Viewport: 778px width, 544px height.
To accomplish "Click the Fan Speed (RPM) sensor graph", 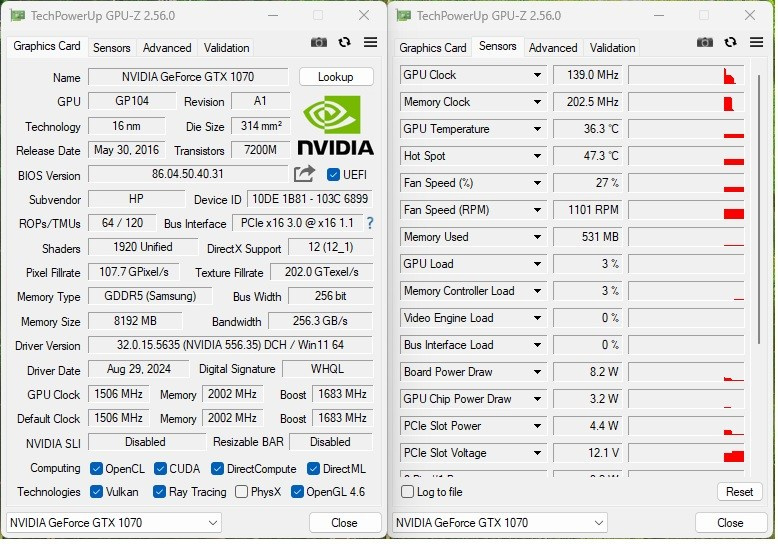I will click(x=686, y=210).
